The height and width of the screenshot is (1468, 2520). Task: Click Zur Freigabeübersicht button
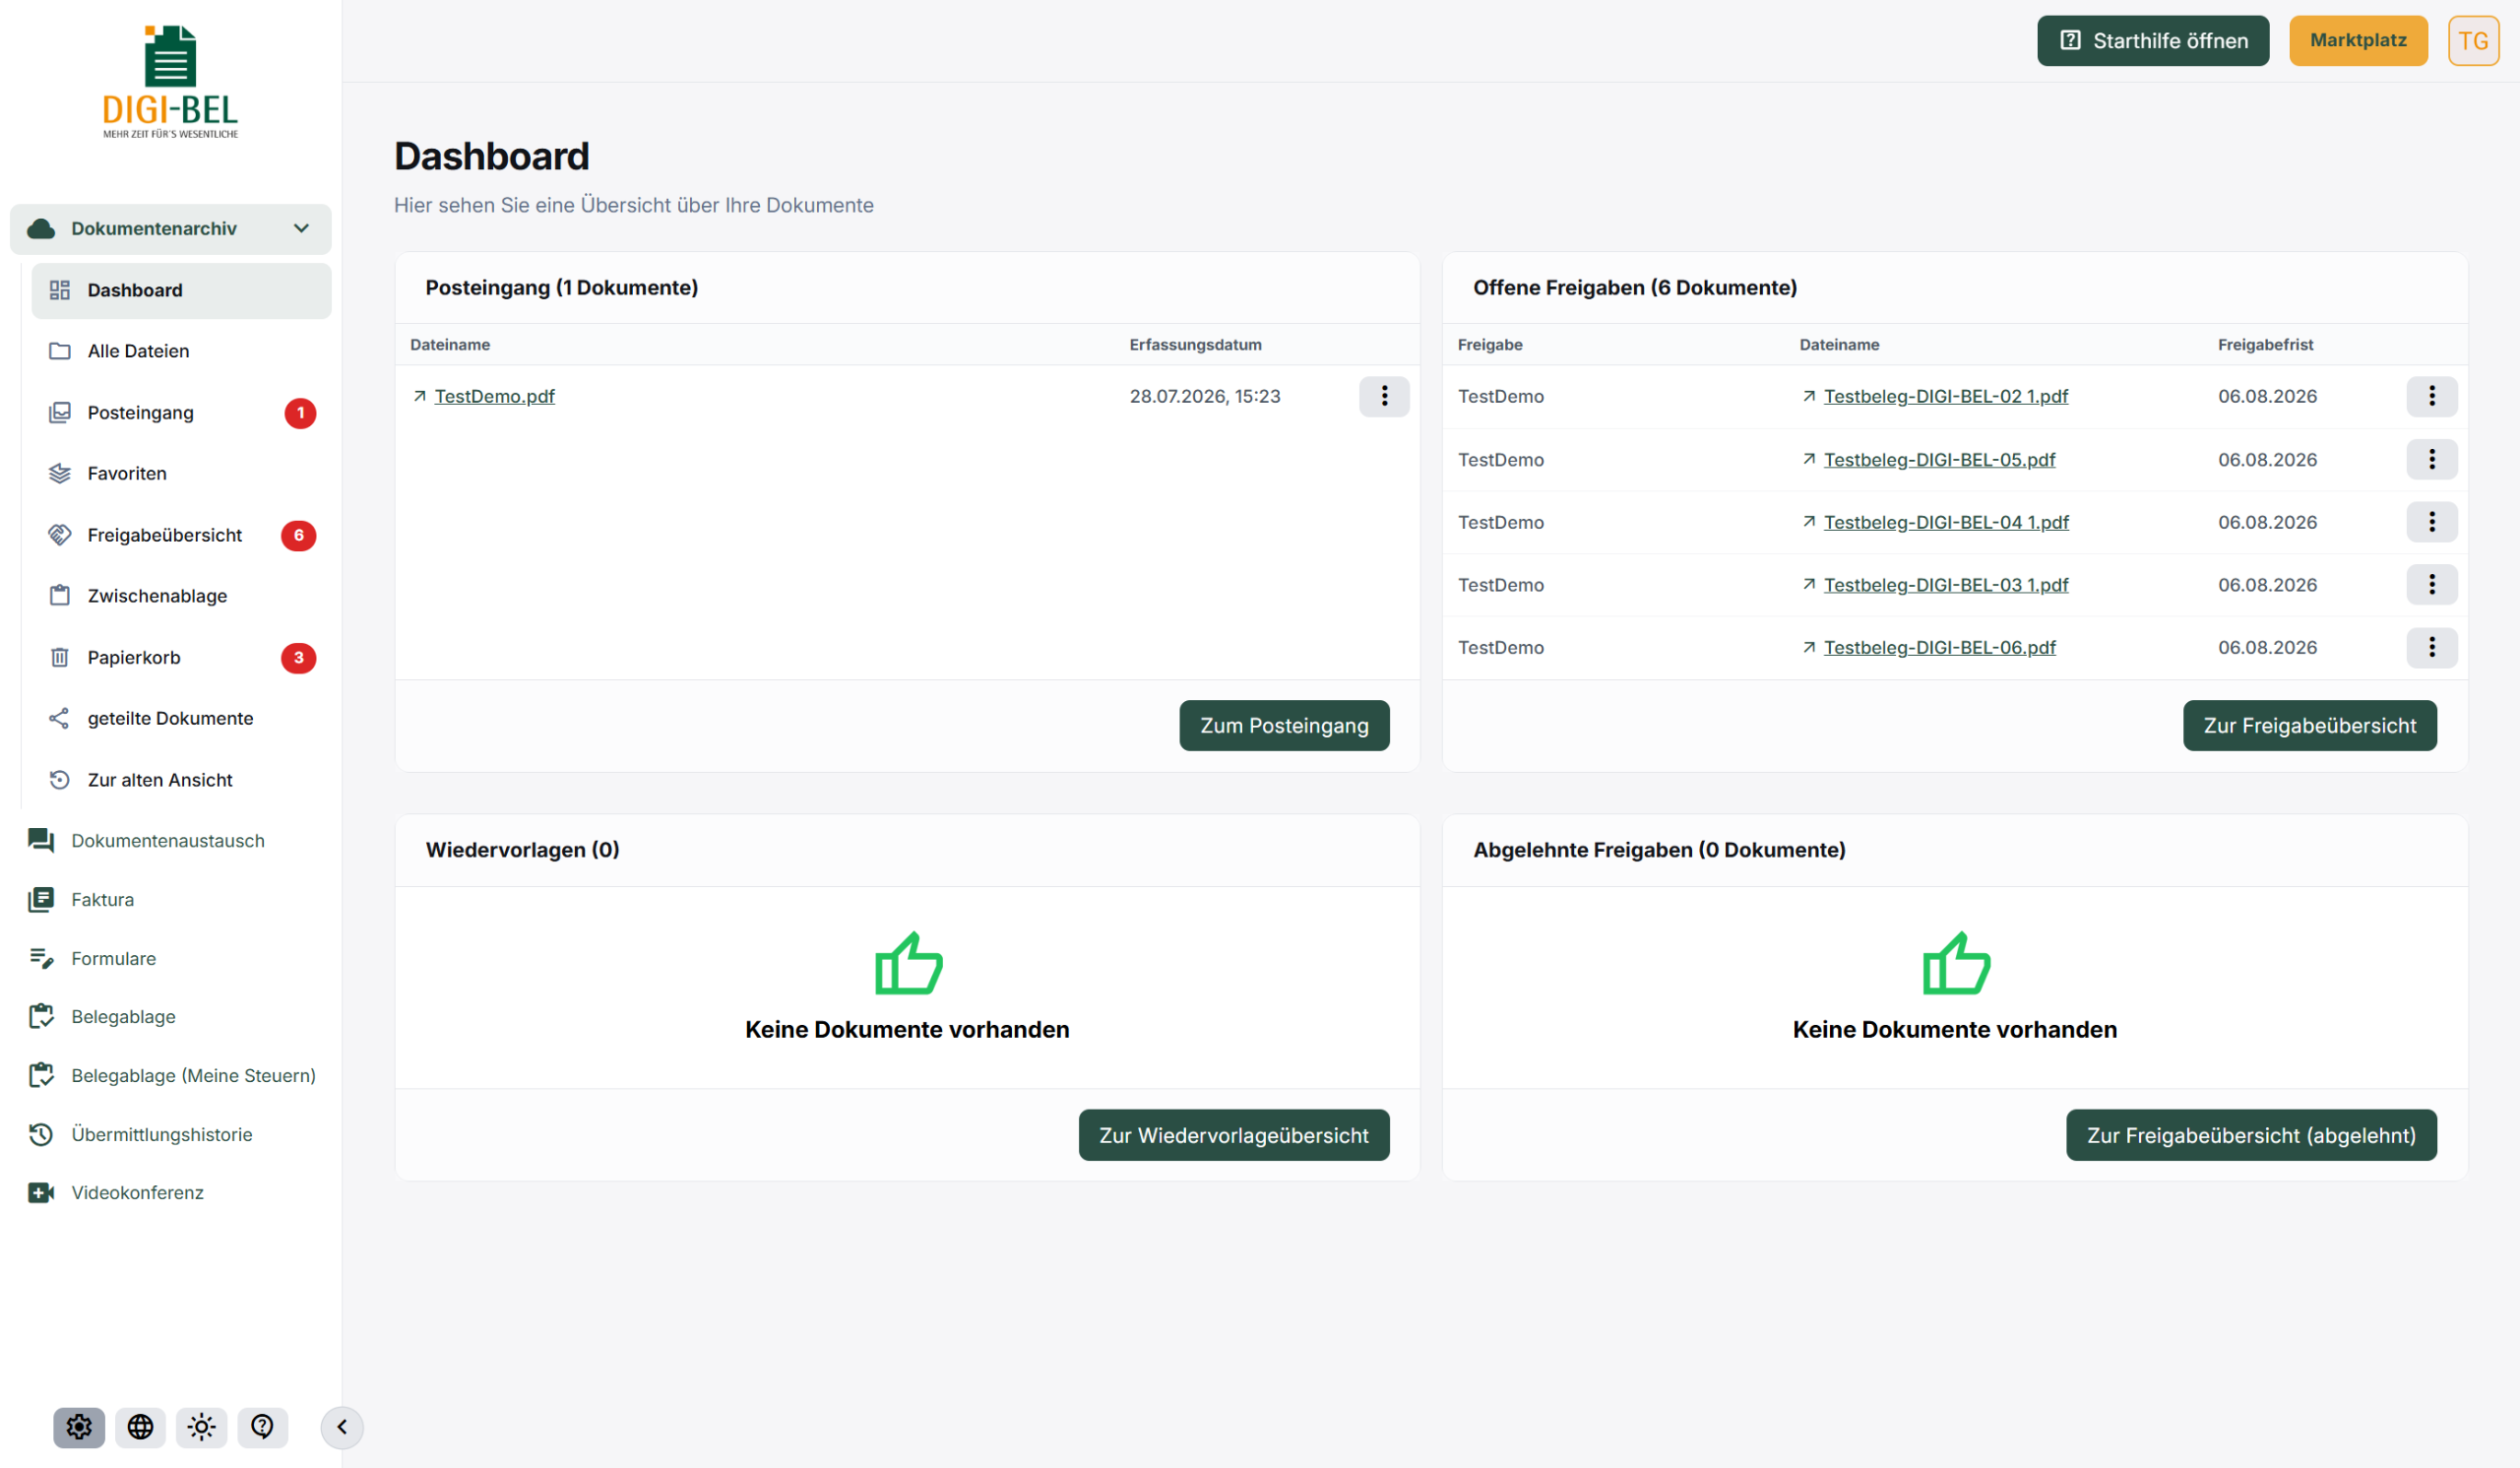[x=2310, y=726]
